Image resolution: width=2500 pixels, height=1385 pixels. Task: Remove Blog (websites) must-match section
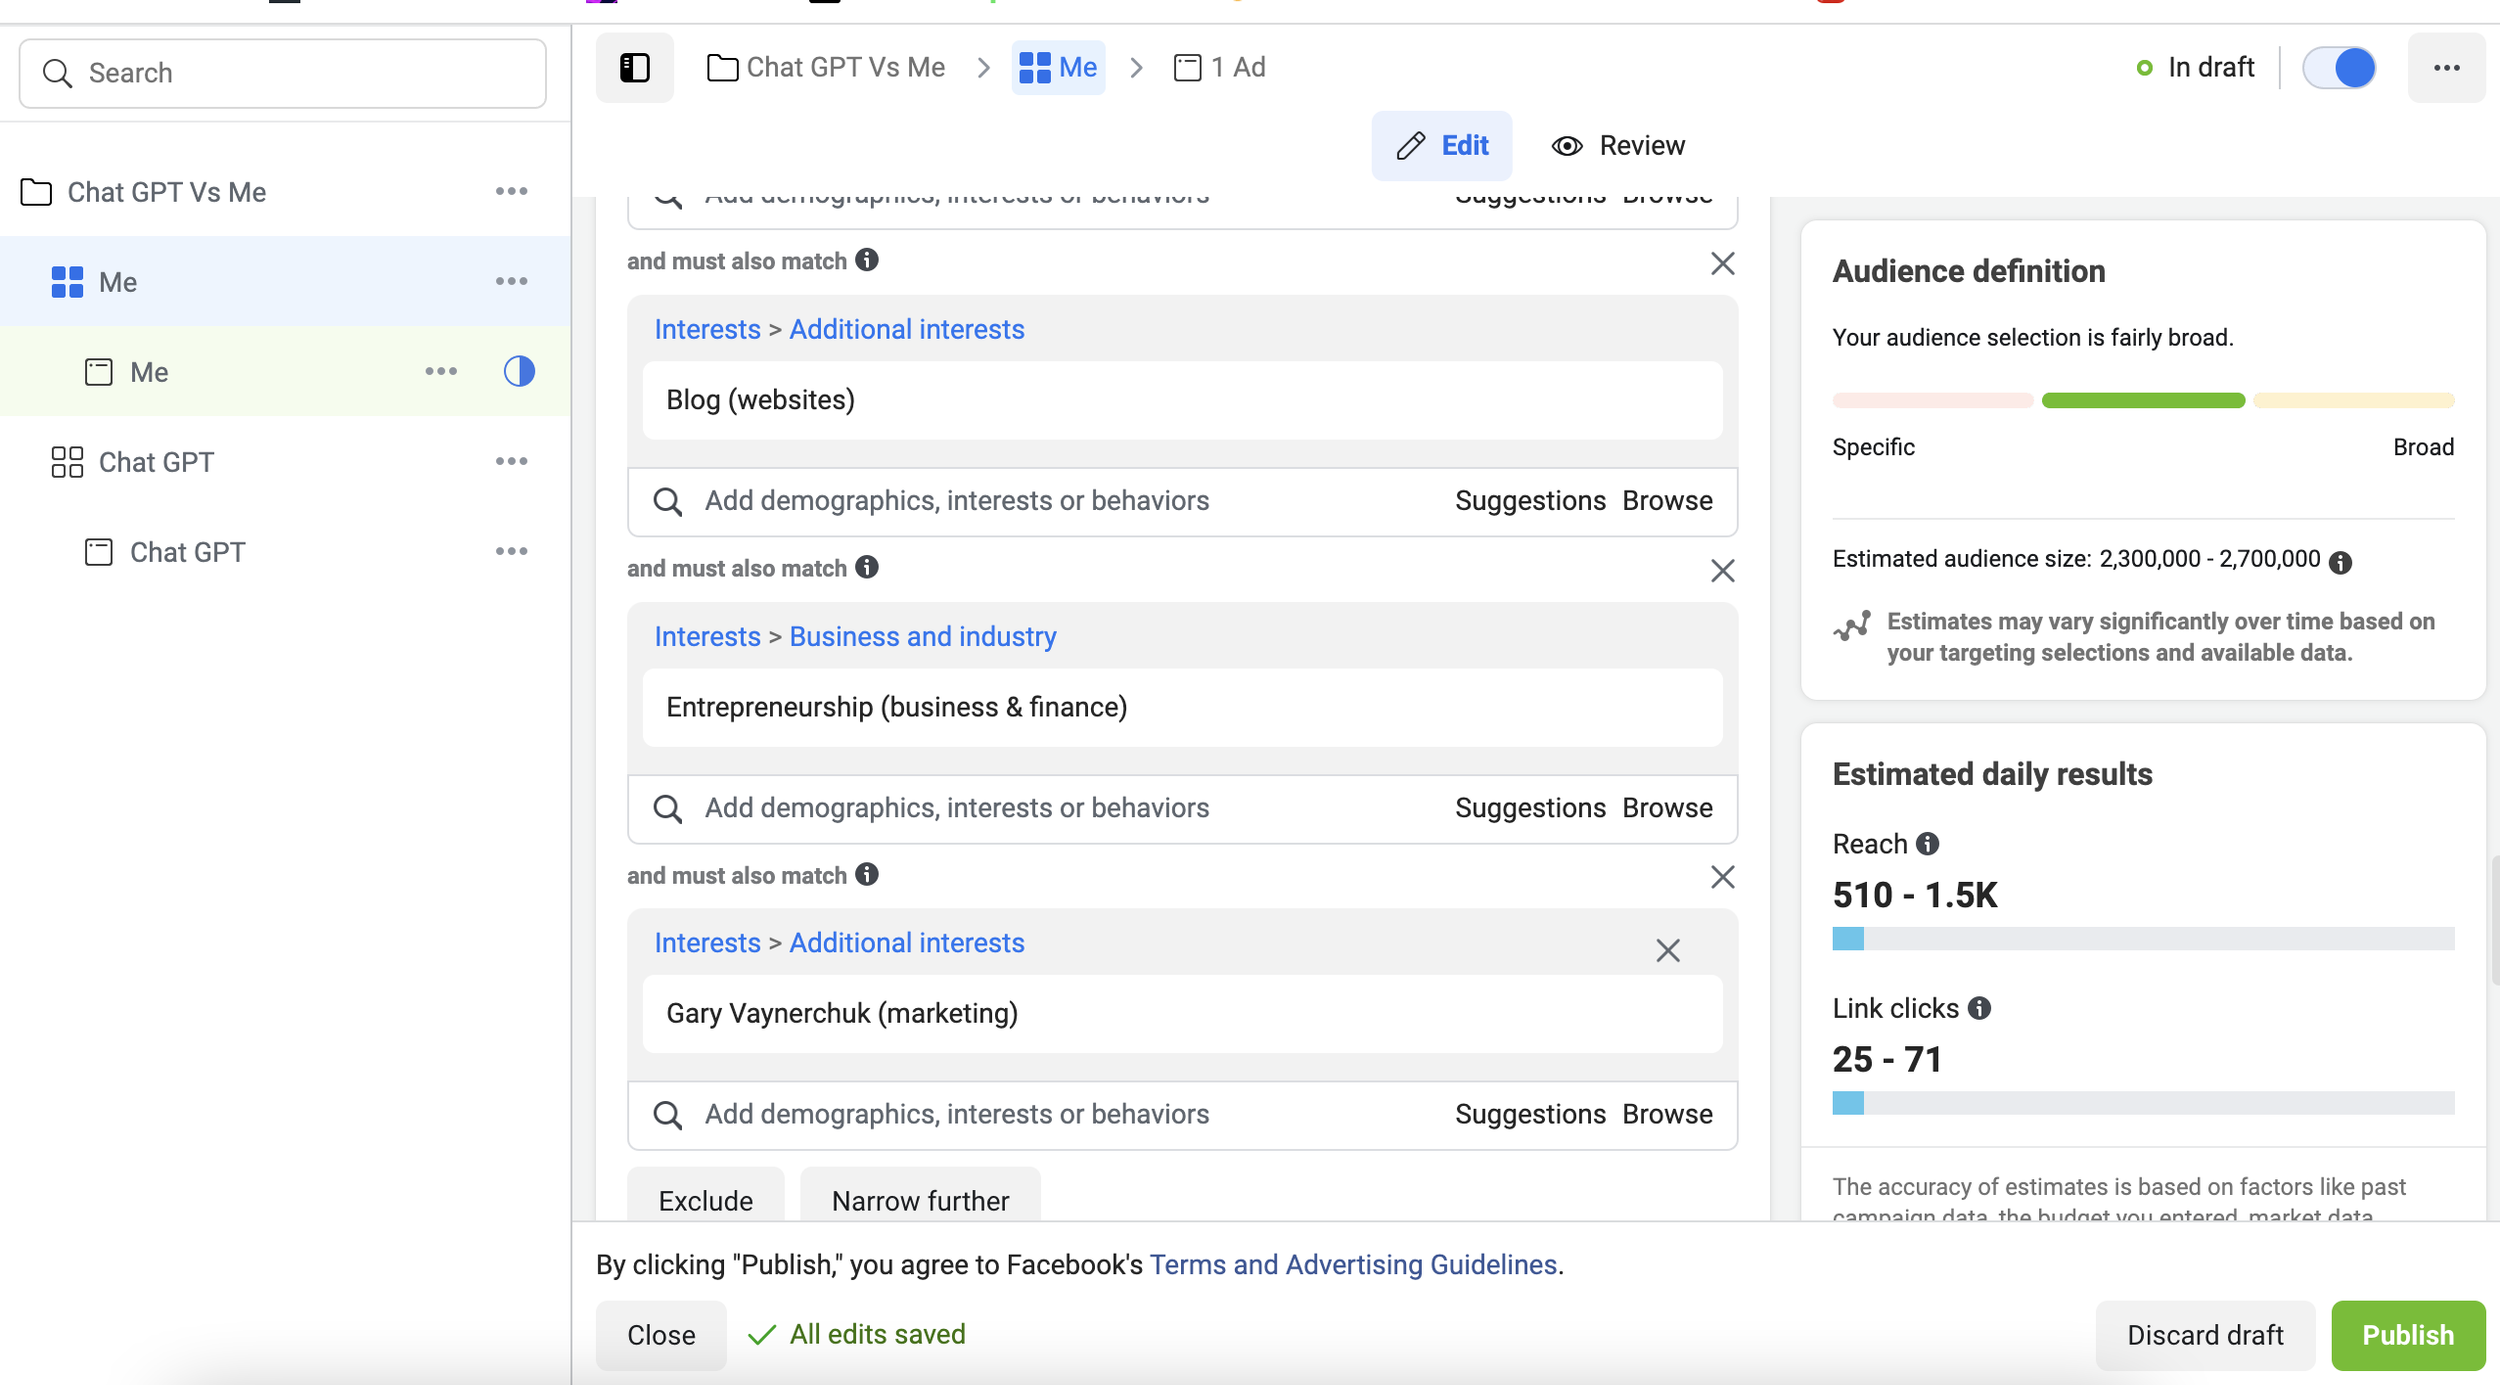[1722, 263]
